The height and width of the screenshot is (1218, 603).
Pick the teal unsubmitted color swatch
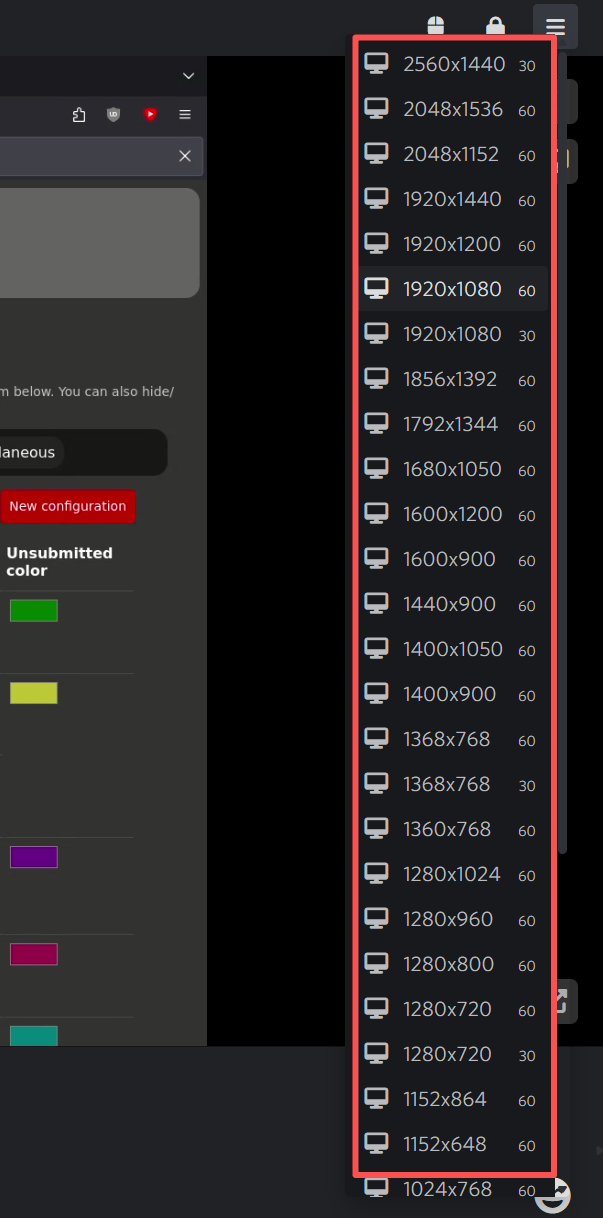[x=34, y=1036]
